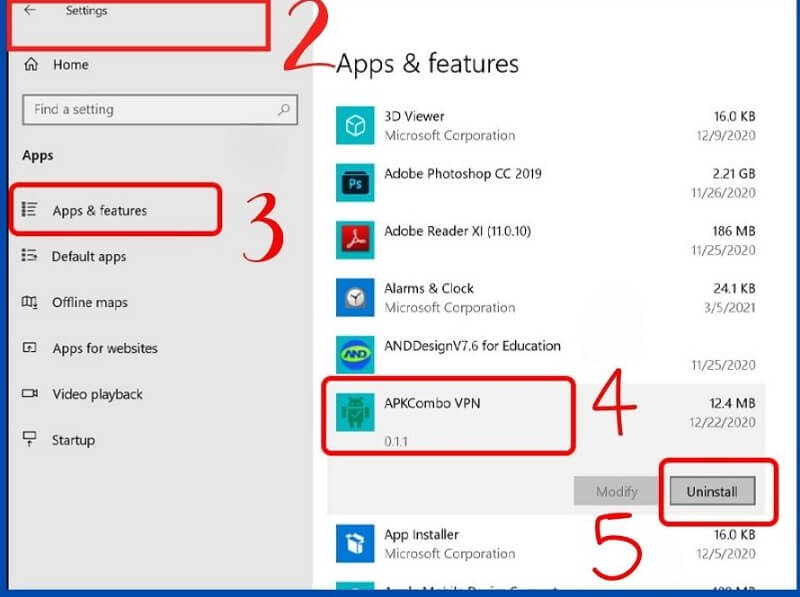Open Video playback settings

tap(97, 394)
